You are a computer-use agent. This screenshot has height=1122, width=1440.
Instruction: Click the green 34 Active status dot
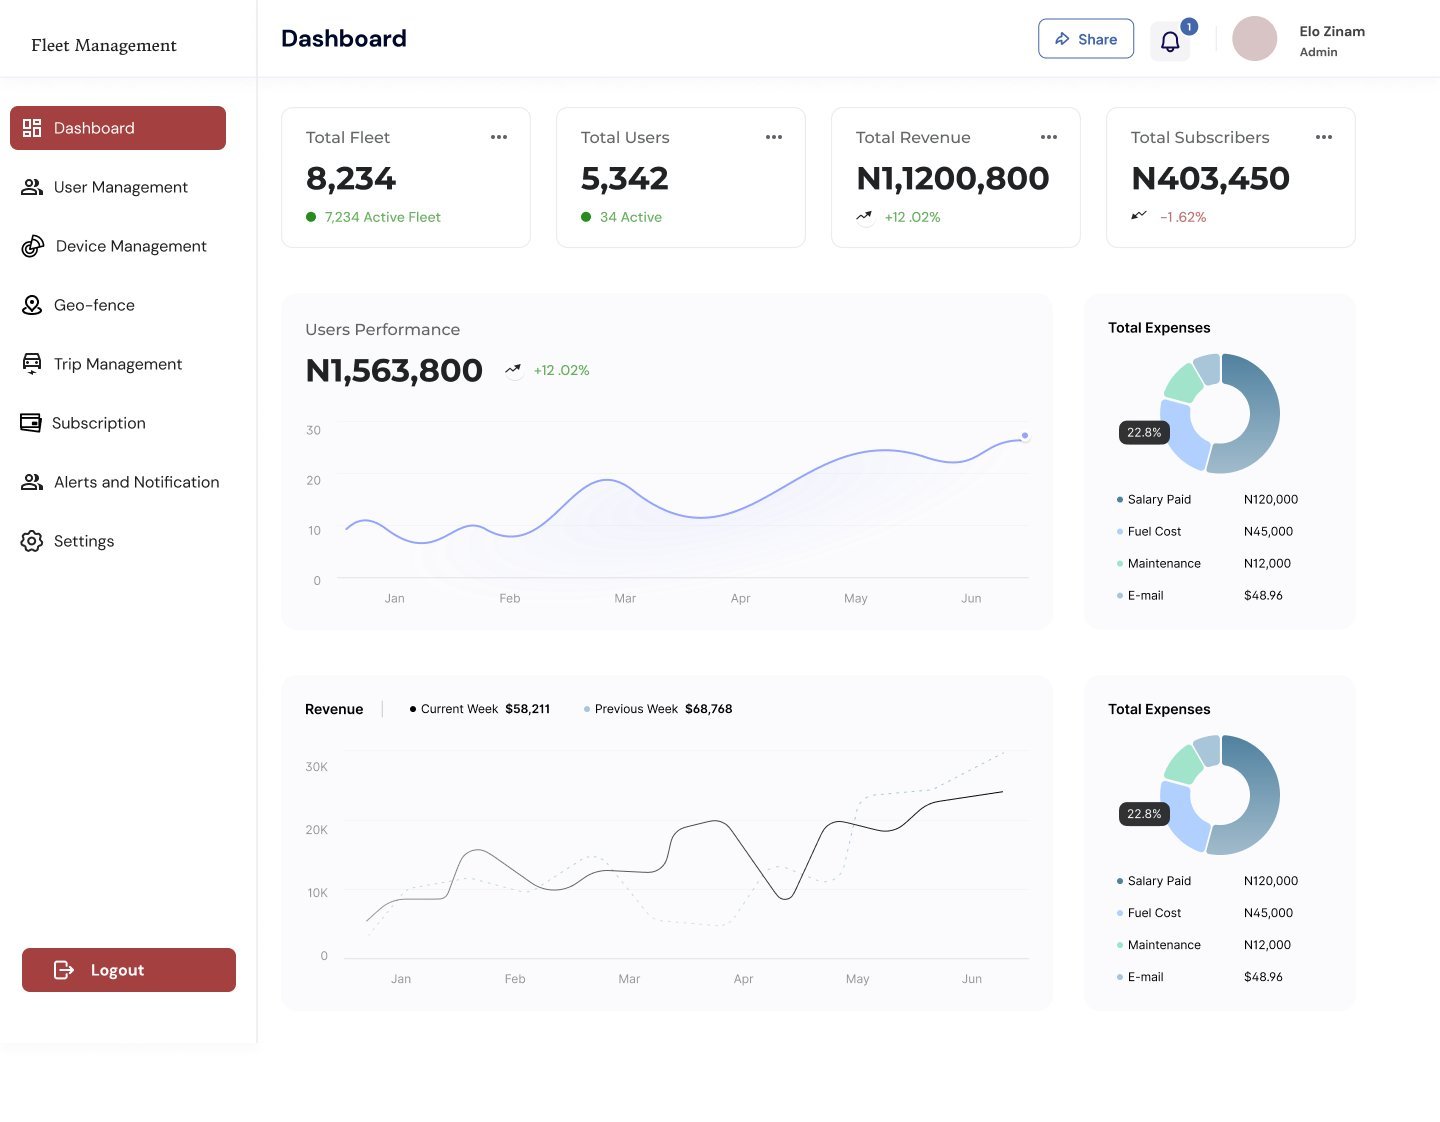tap(586, 217)
